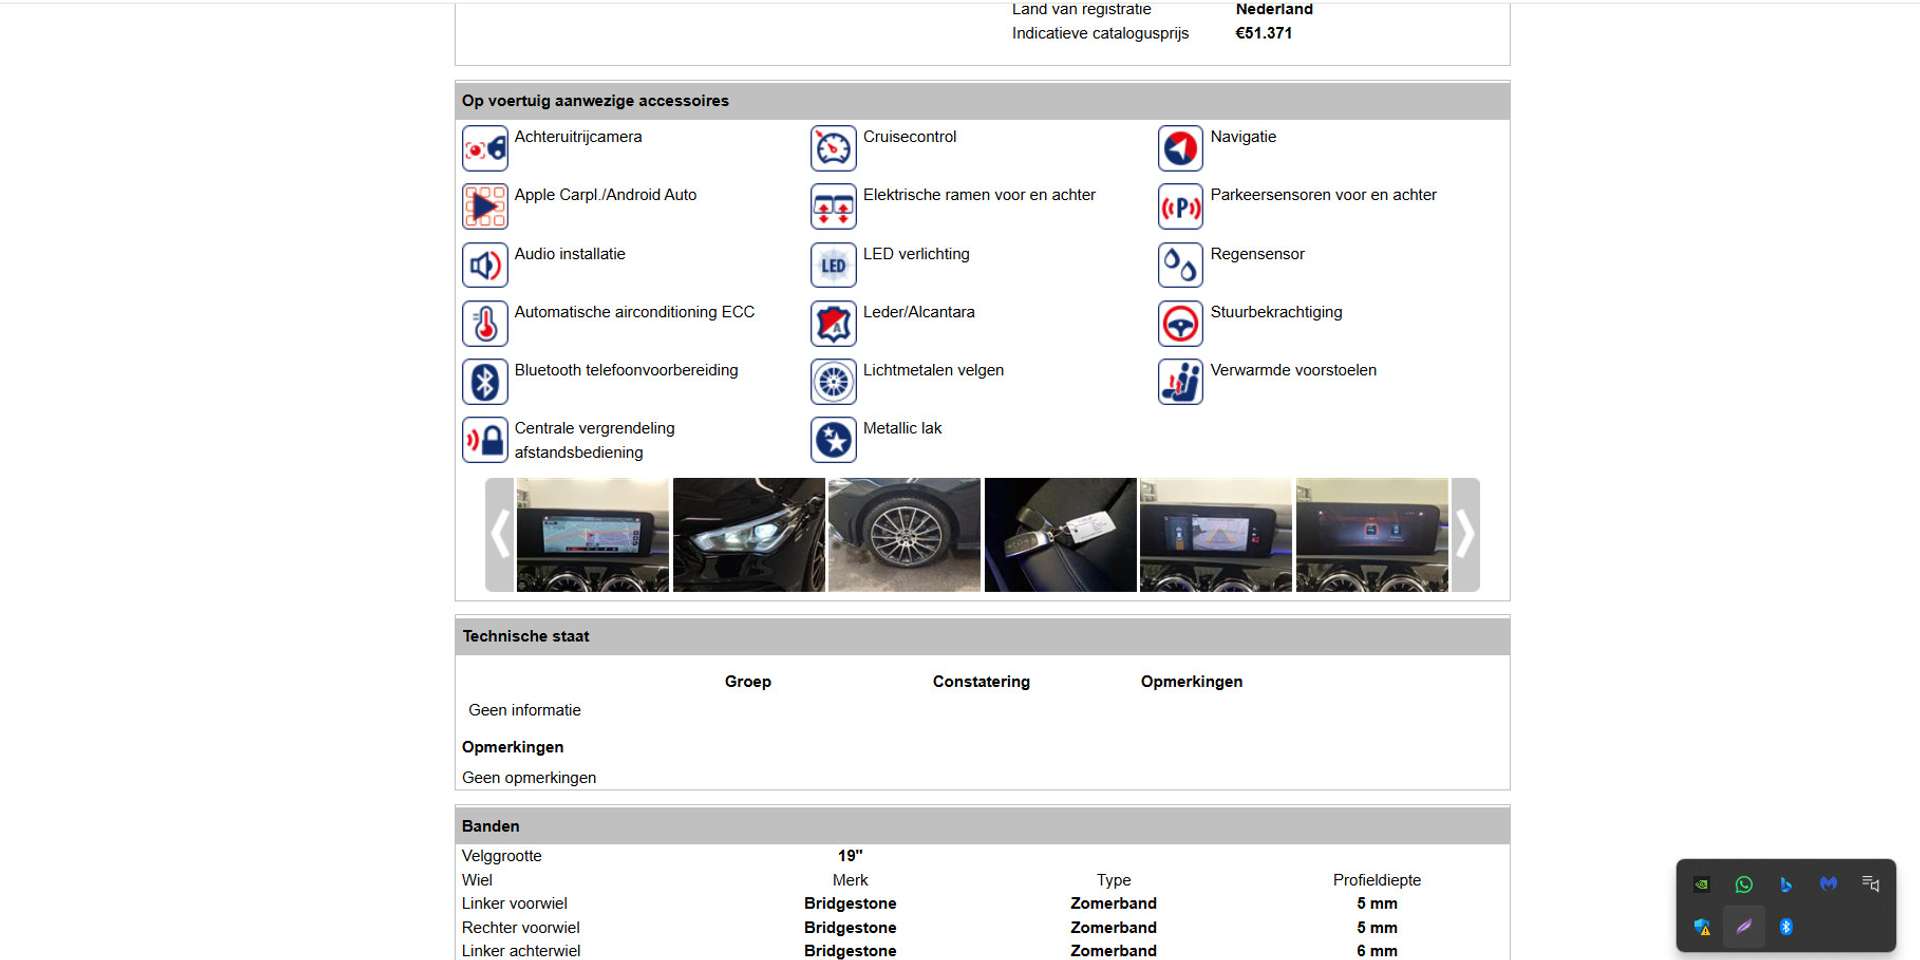Show next photos with right carousel arrow
The width and height of the screenshot is (1920, 960).
[x=1465, y=535]
